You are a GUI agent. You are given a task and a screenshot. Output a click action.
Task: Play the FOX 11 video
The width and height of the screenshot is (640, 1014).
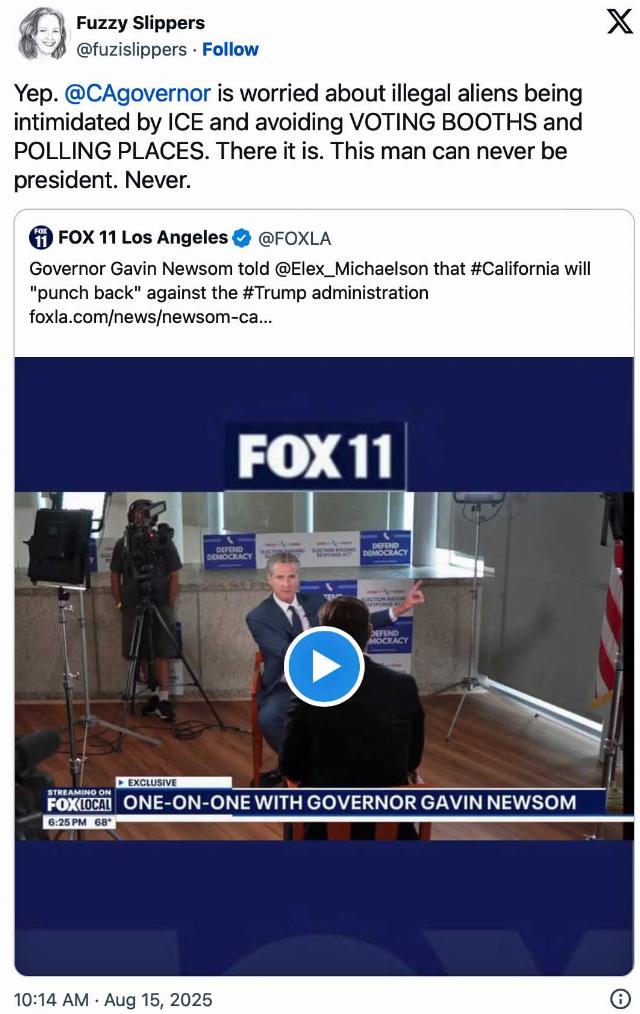[324, 666]
